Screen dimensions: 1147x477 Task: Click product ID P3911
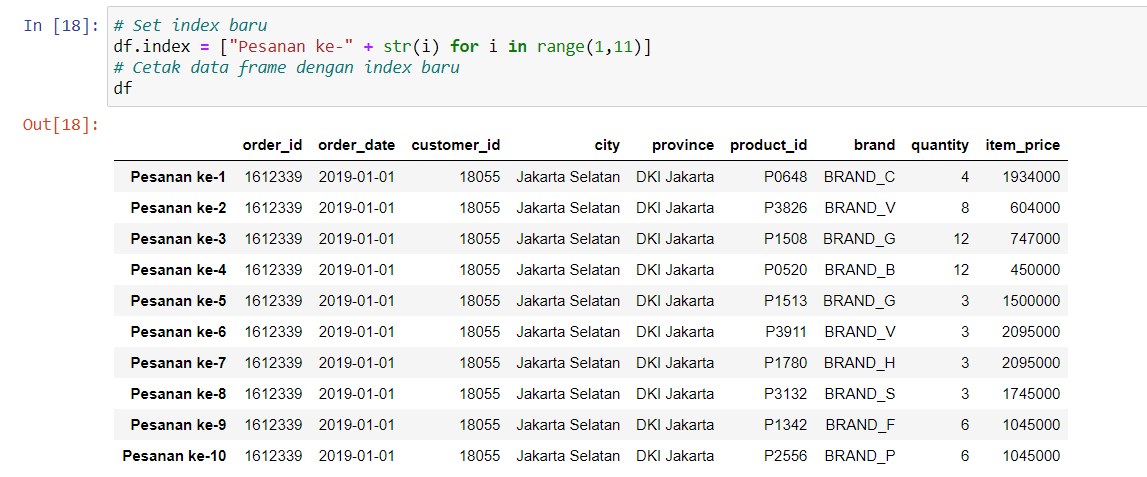pyautogui.click(x=786, y=332)
